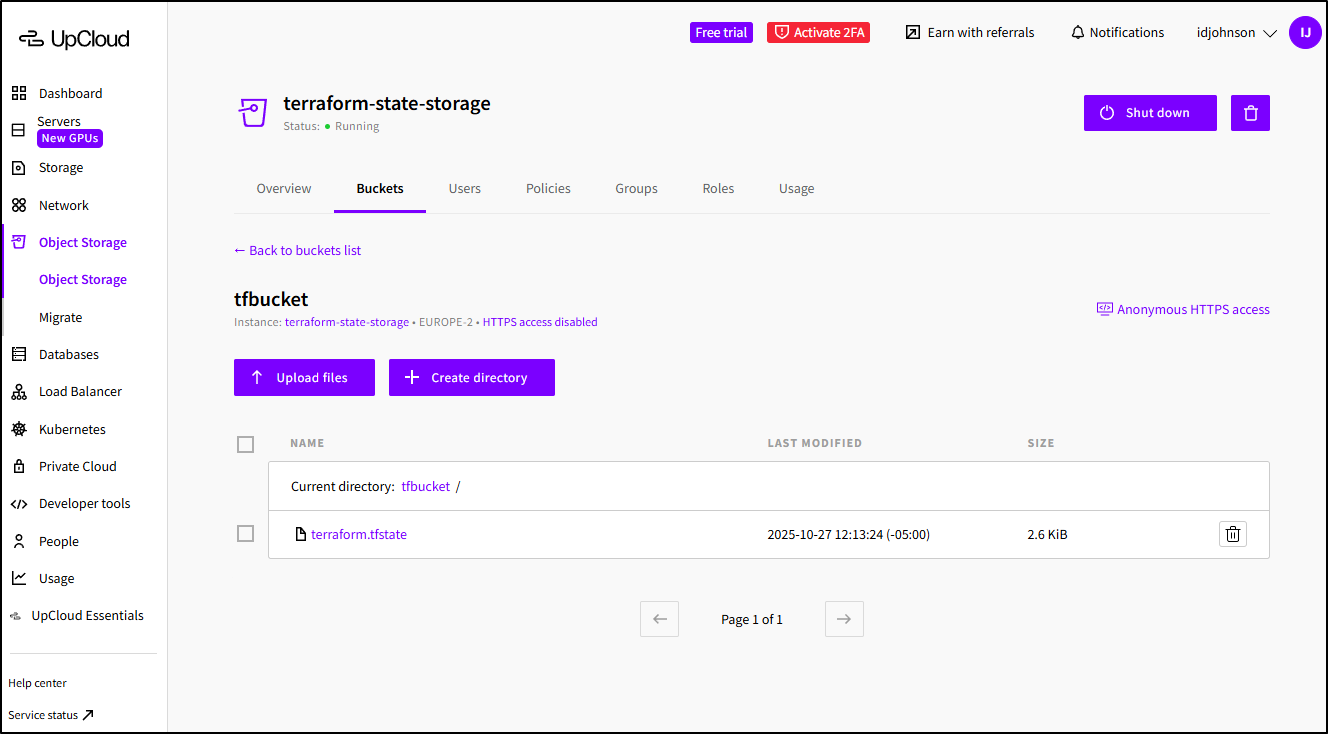Click the Load Balancer sidebar icon

19,392
